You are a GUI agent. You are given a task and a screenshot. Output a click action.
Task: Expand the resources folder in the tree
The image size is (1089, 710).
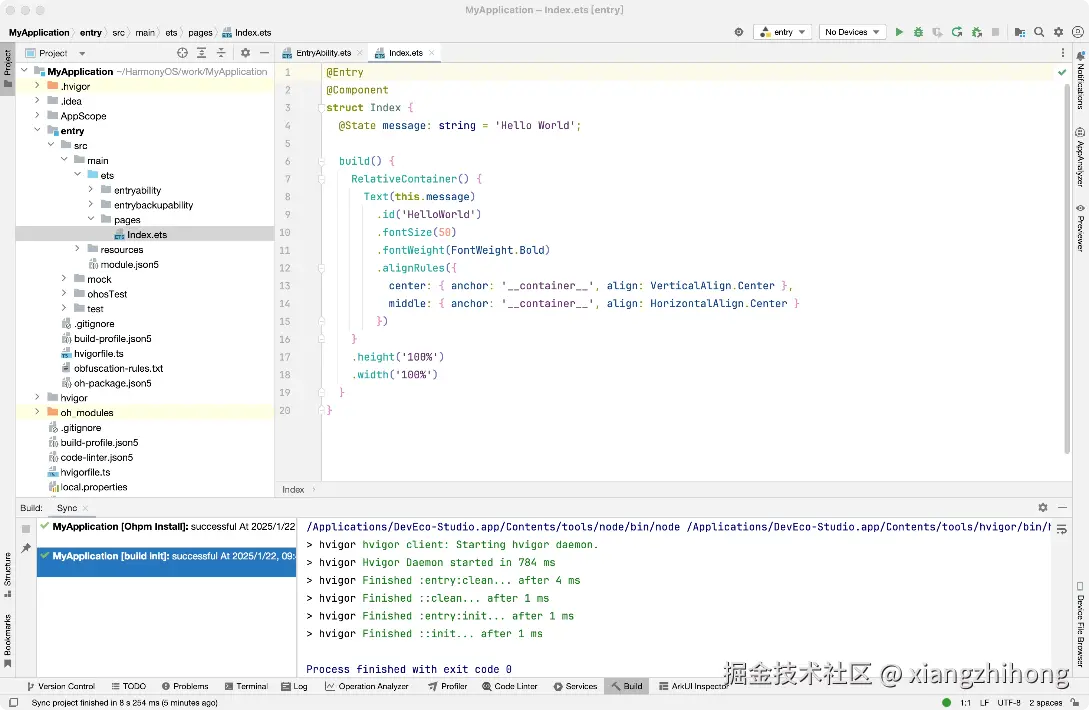(x=78, y=250)
